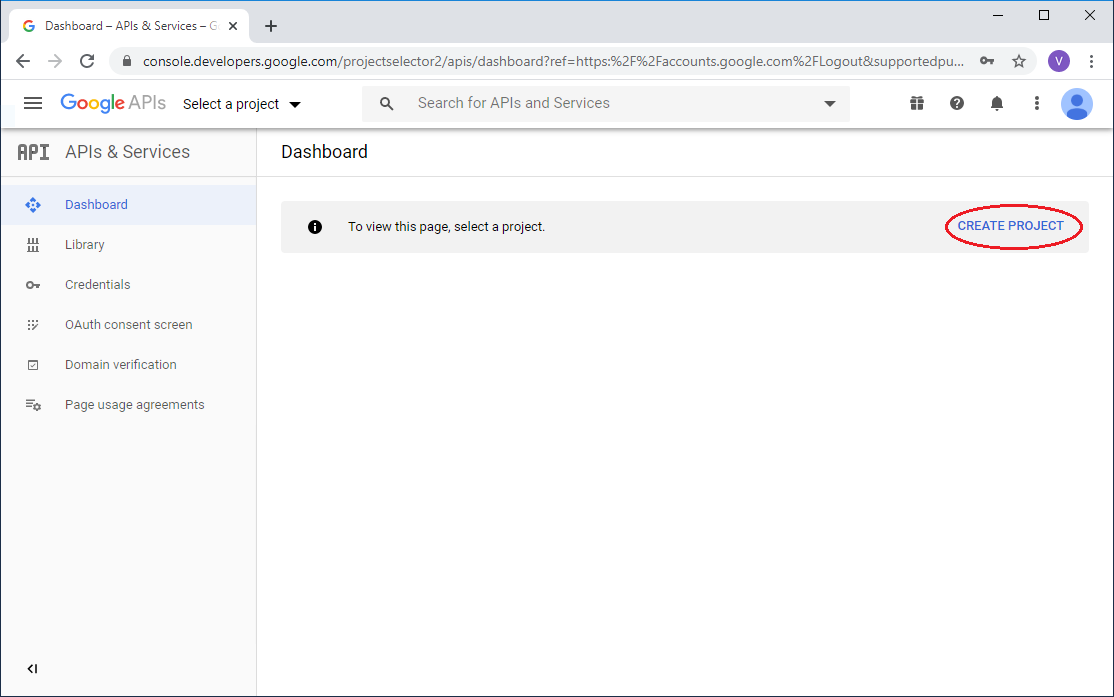Open the Select a project dropdown
Image resolution: width=1114 pixels, height=697 pixels.
pyautogui.click(x=242, y=104)
